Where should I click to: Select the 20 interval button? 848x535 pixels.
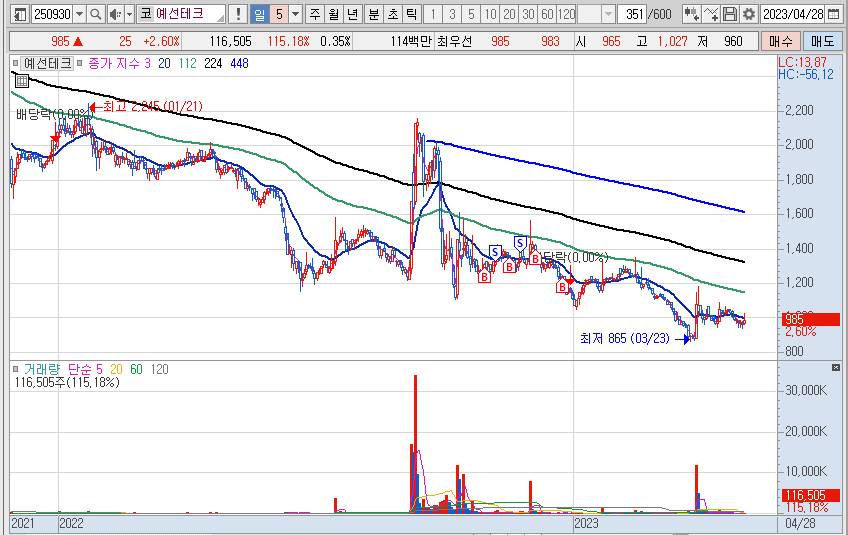509,14
